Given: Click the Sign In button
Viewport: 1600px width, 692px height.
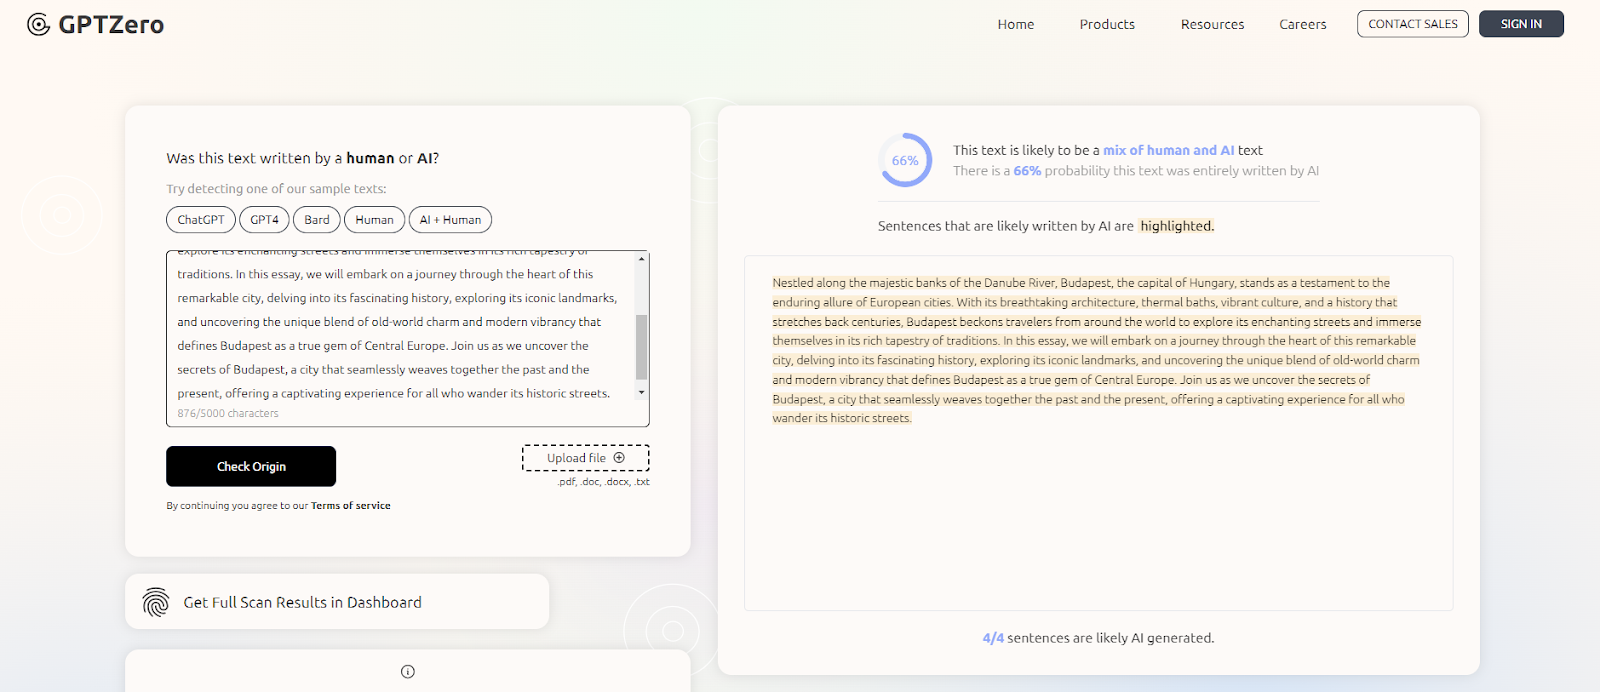Looking at the screenshot, I should tap(1520, 24).
